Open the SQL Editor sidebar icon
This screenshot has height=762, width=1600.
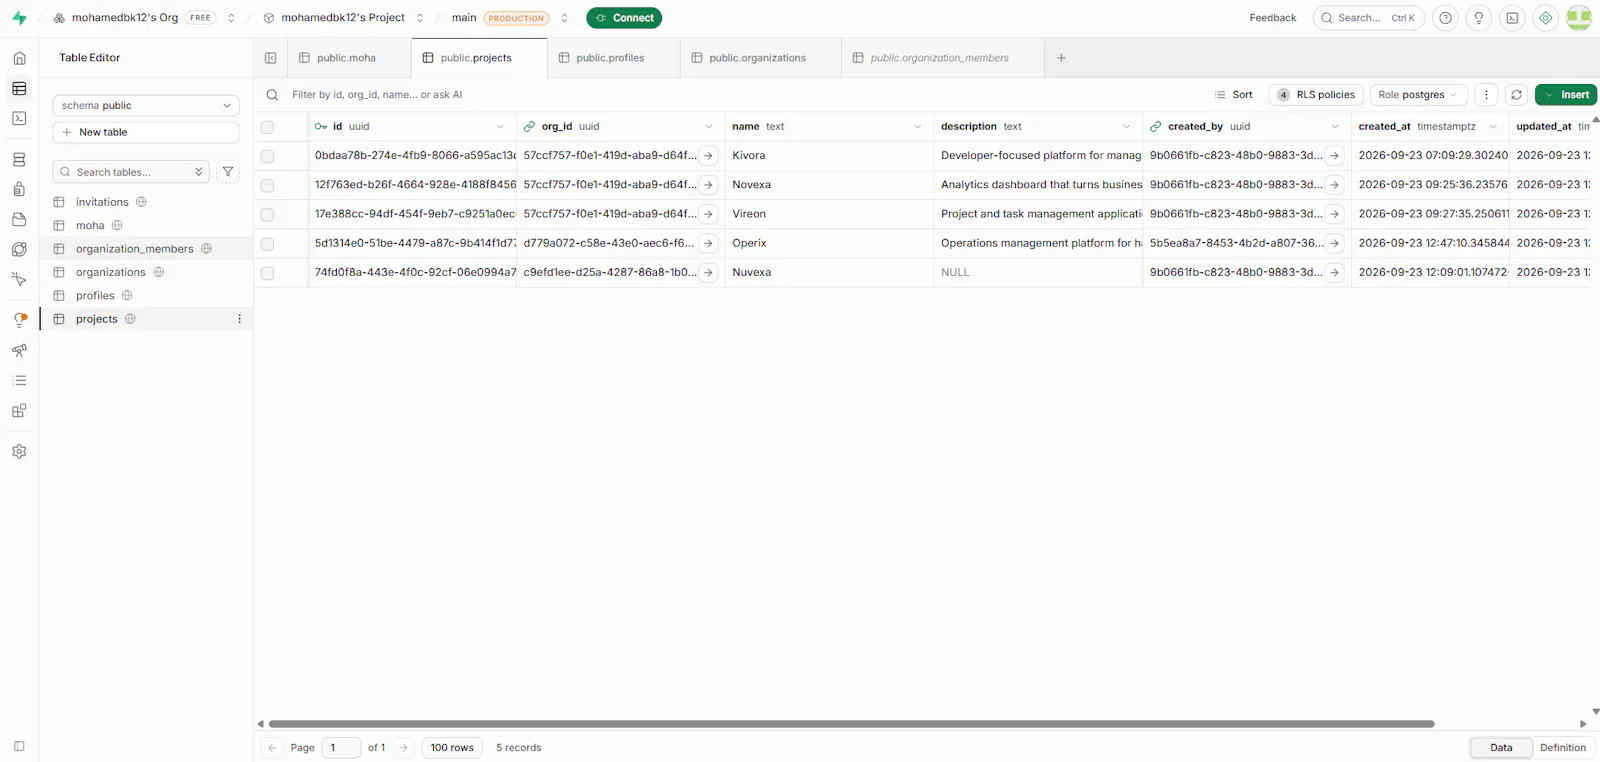click(x=19, y=118)
